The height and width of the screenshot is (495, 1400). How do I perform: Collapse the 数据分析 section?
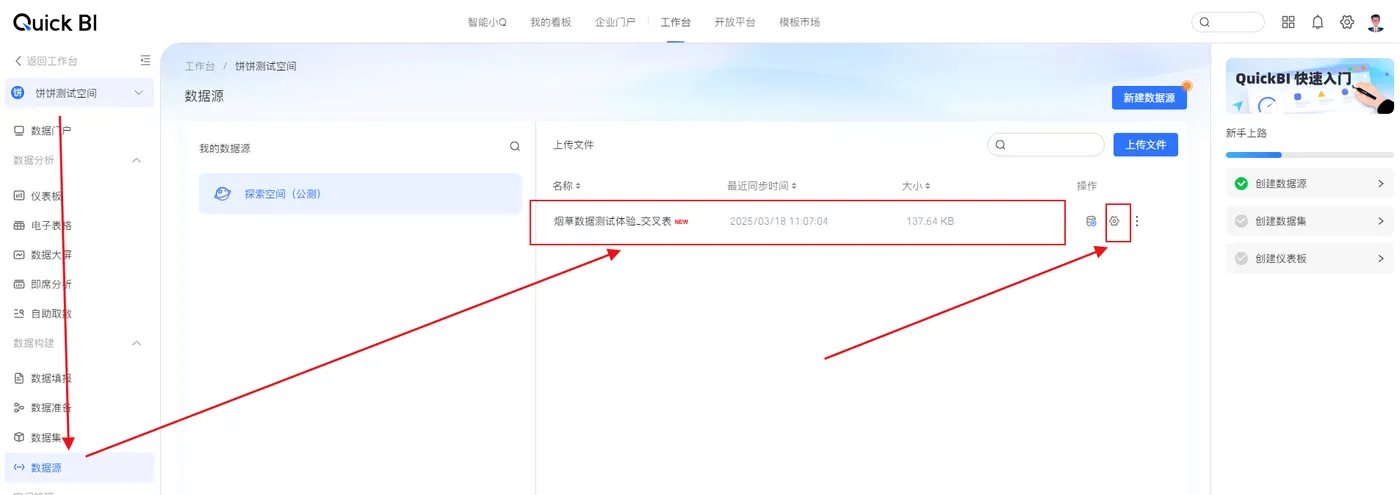(137, 160)
